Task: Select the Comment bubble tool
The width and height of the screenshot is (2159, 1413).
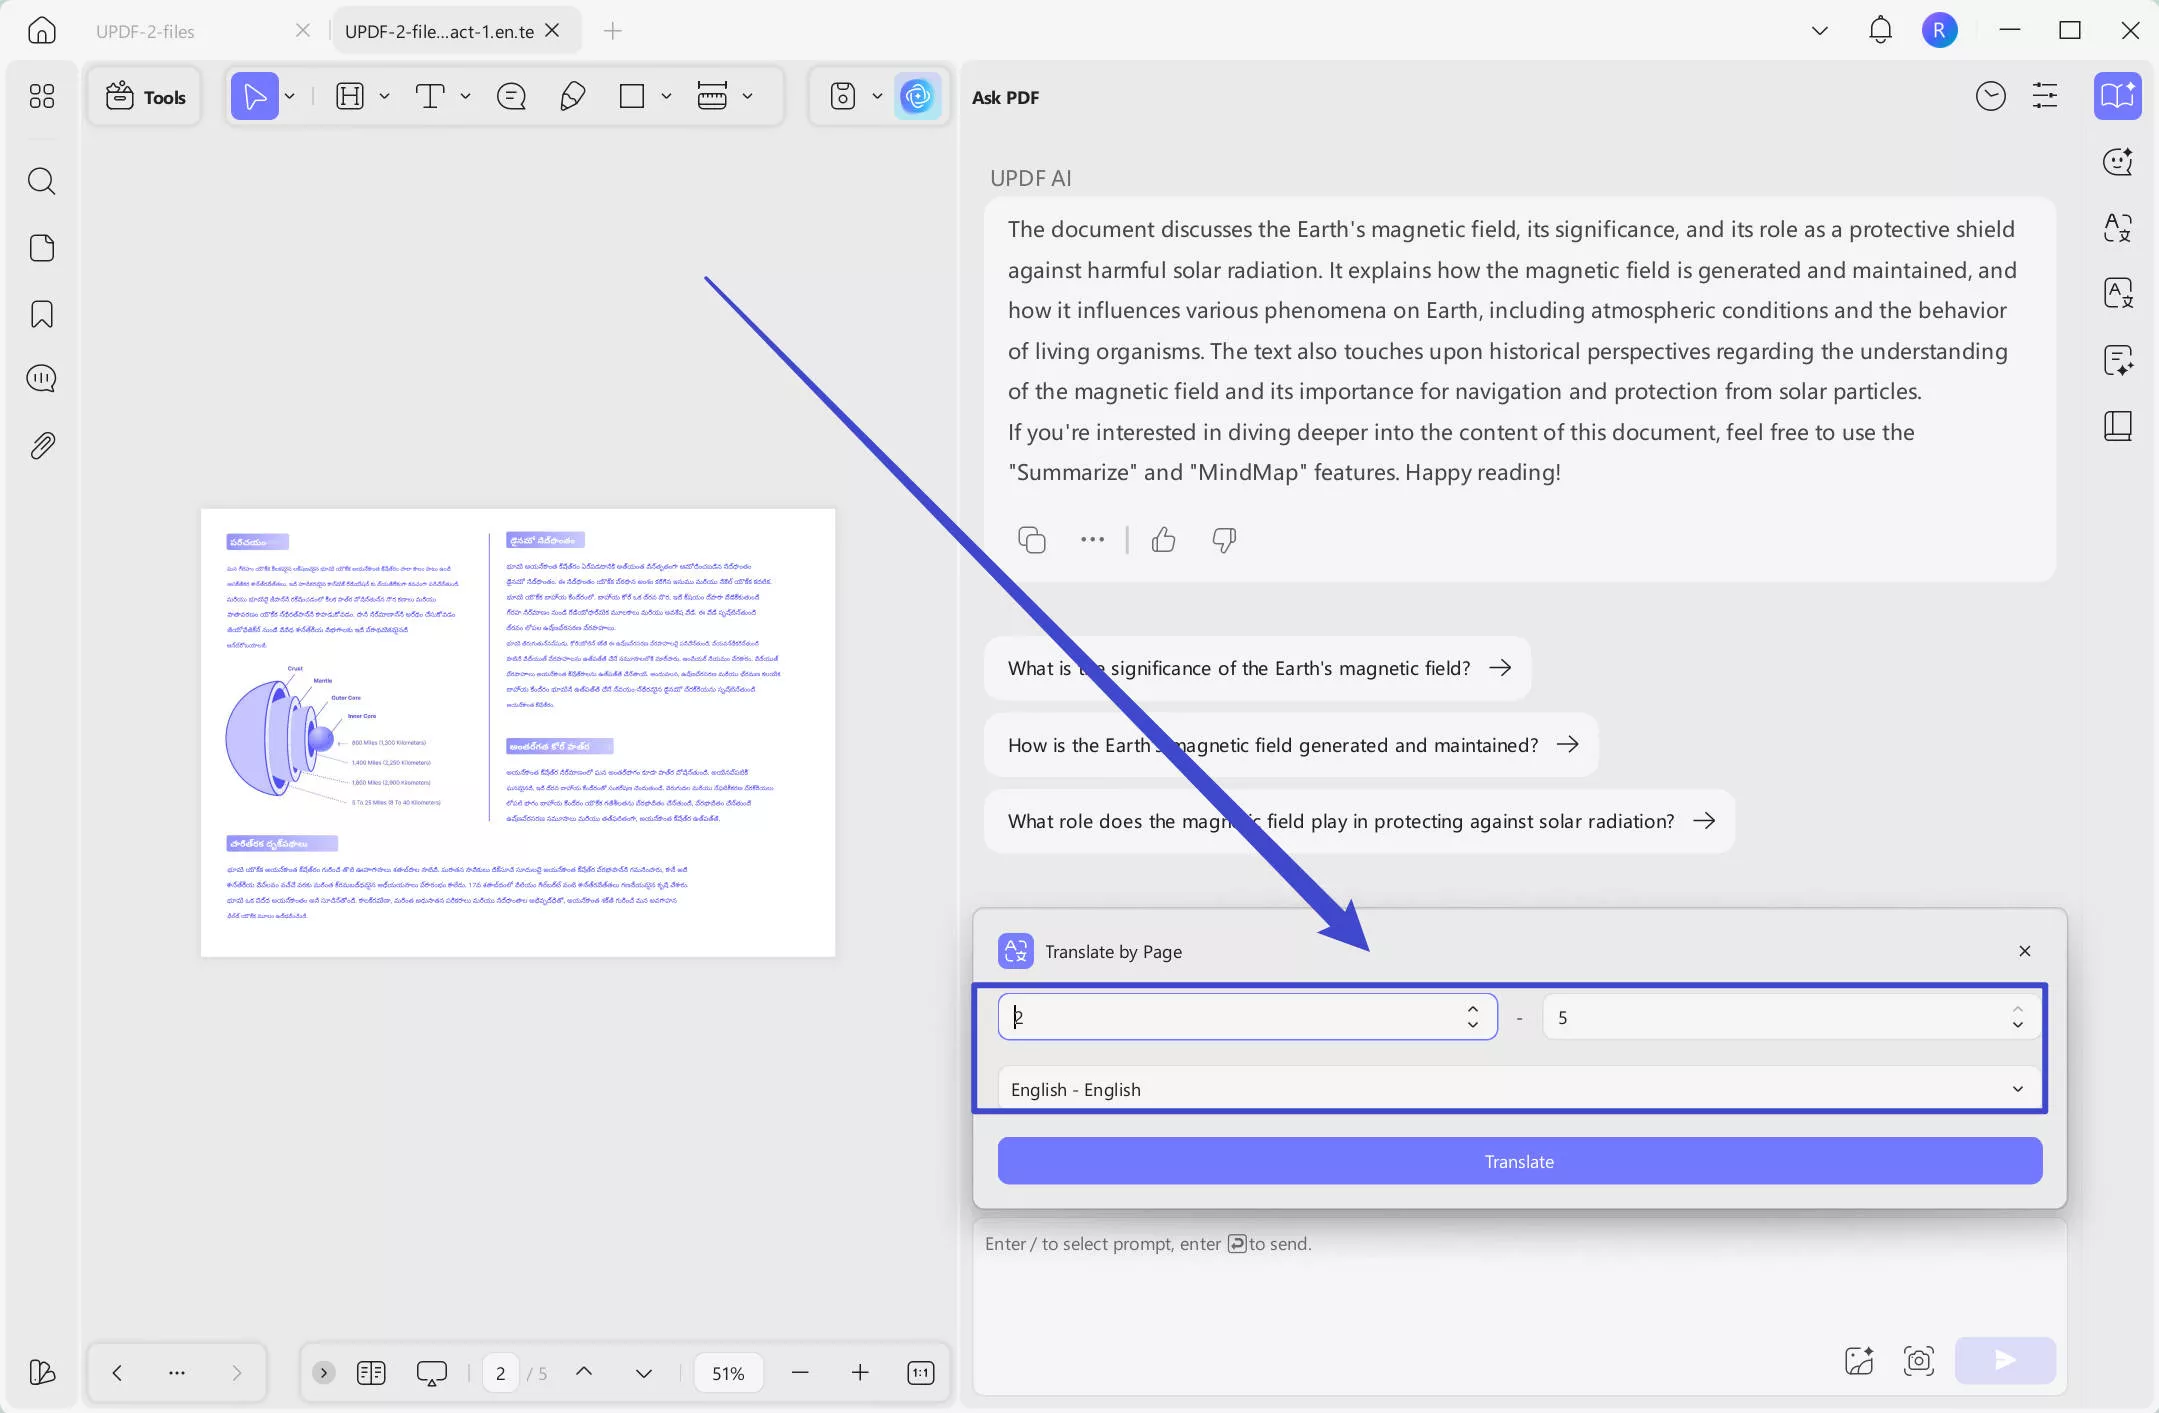Action: [x=511, y=96]
